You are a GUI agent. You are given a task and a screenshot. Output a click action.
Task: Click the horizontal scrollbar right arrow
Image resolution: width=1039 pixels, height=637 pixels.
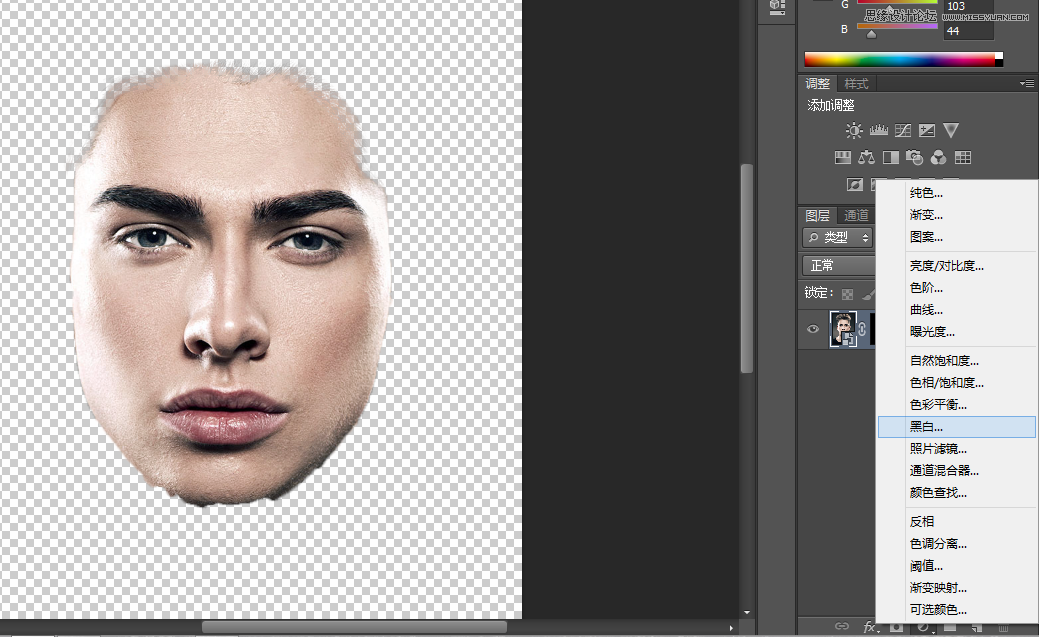731,628
